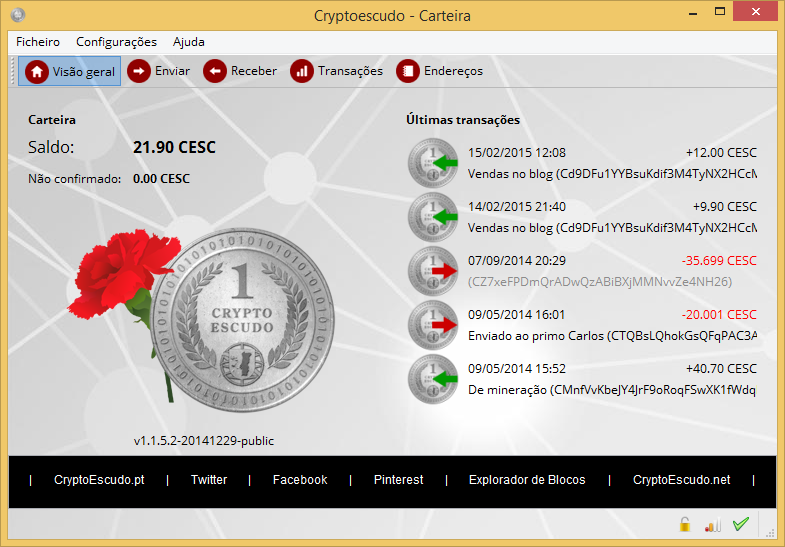Click the 21.90 CESC balance value
Image resolution: width=785 pixels, height=547 pixels.
[174, 147]
